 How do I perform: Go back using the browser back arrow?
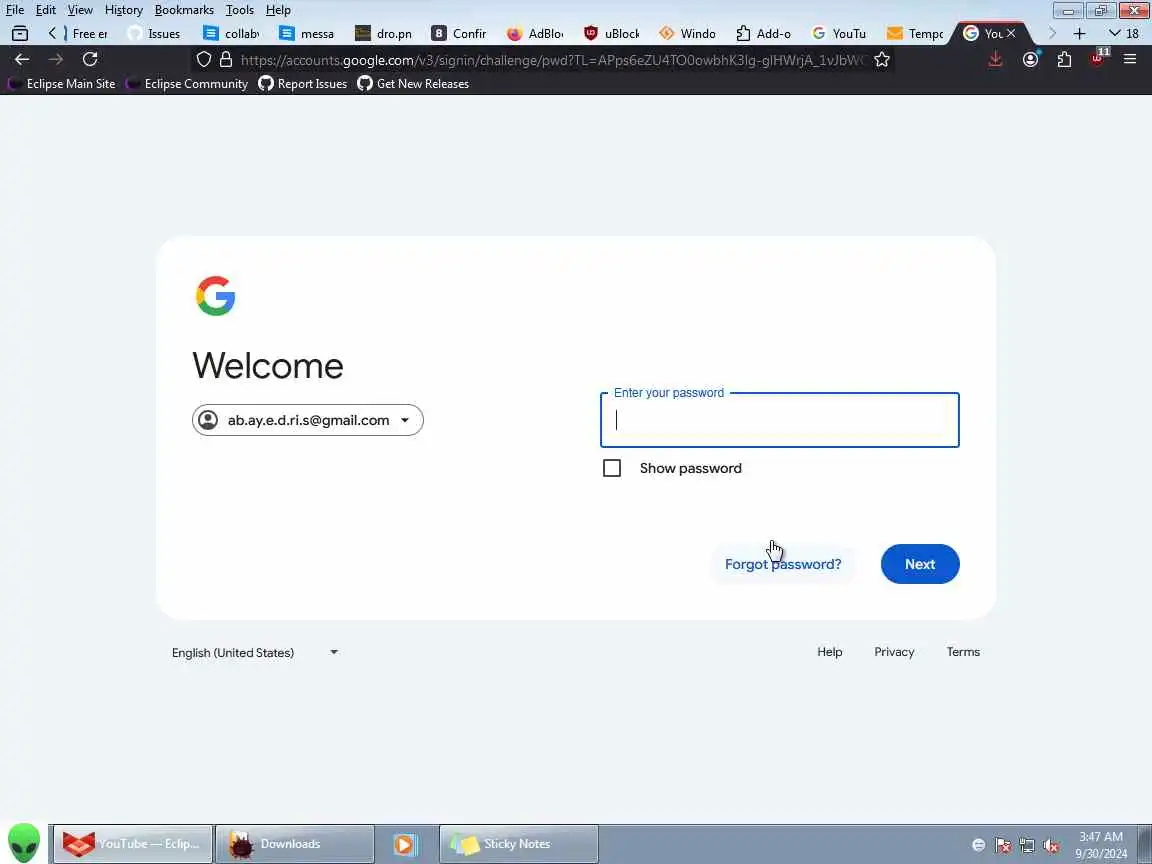tap(22, 60)
